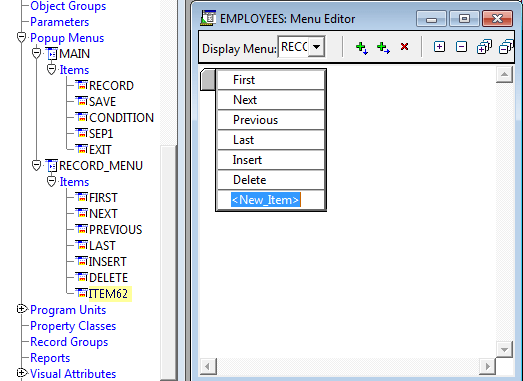Image resolution: width=523 pixels, height=381 pixels.
Task: Select the Next menu item
Action: [x=271, y=100]
